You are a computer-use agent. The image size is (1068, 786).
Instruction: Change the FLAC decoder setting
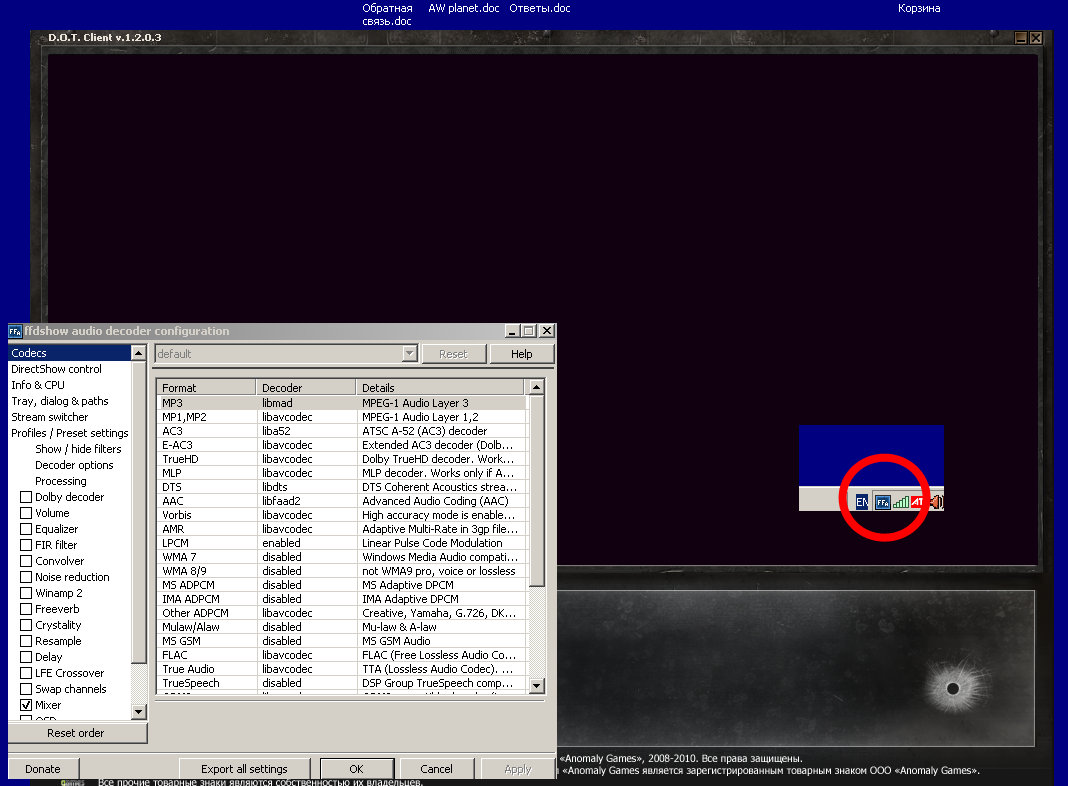[x=306, y=655]
